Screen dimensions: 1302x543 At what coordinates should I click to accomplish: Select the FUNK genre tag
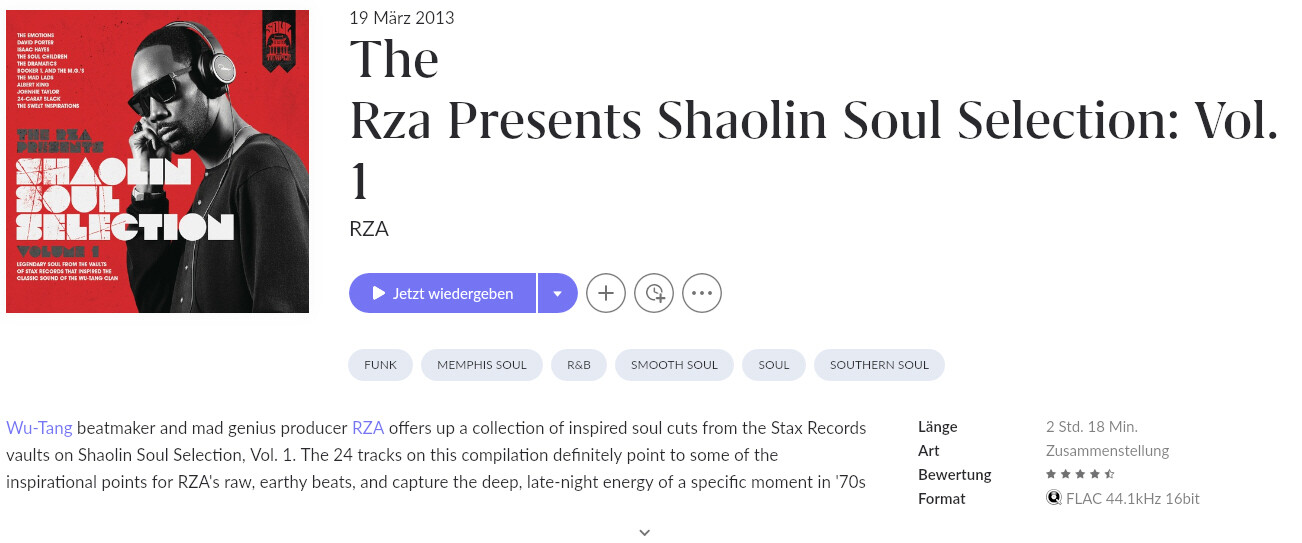(380, 365)
